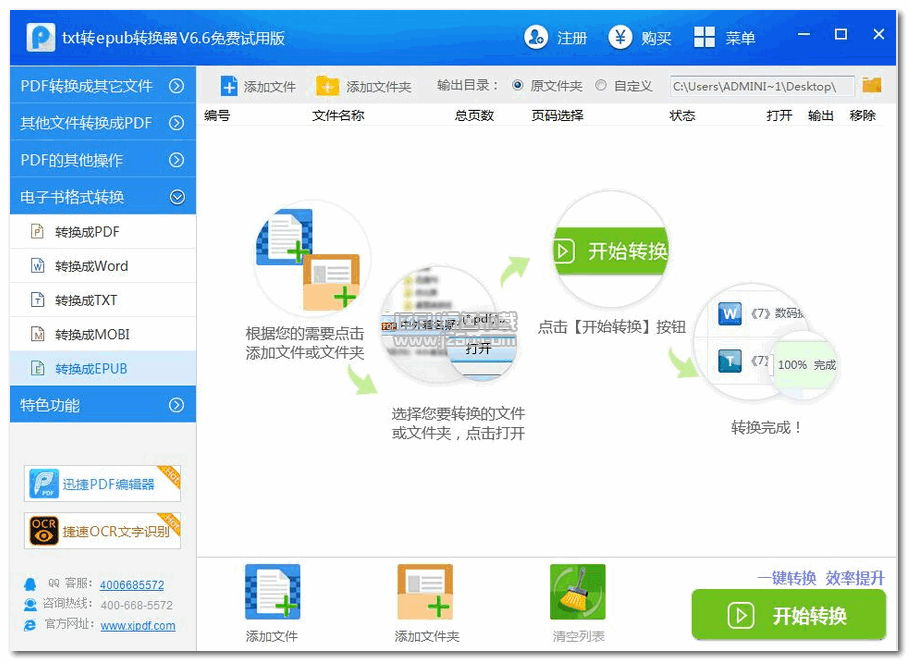Viewport: 909px width, 662px height.
Task: Select 转换成MOBI menu entry
Action: [x=103, y=334]
